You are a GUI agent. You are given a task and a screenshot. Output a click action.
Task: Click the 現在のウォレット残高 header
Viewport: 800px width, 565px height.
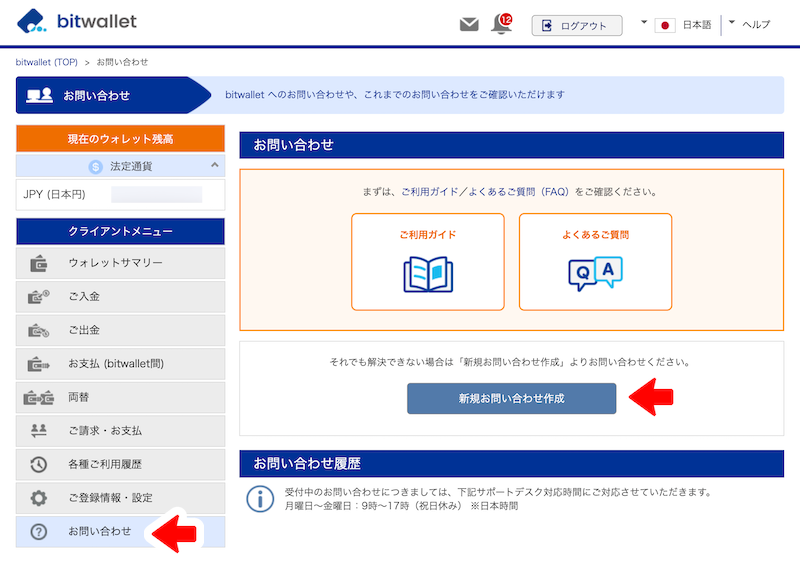pos(120,139)
